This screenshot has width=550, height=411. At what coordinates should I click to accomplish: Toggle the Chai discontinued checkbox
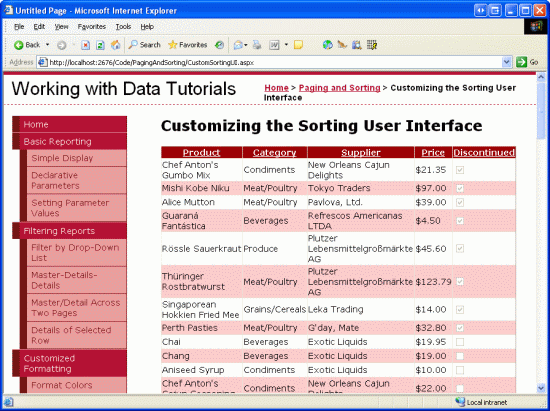(x=460, y=342)
